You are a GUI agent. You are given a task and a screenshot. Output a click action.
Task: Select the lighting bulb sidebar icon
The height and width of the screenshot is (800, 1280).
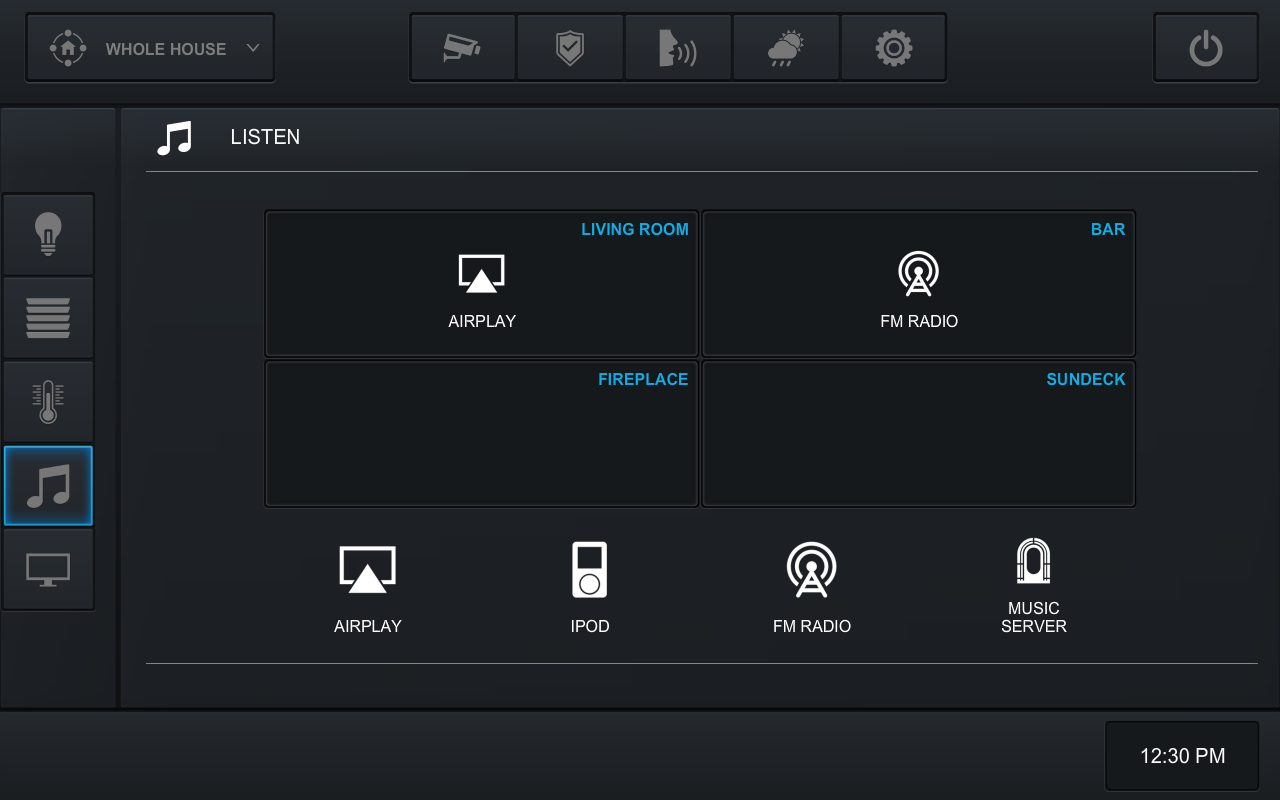48,235
